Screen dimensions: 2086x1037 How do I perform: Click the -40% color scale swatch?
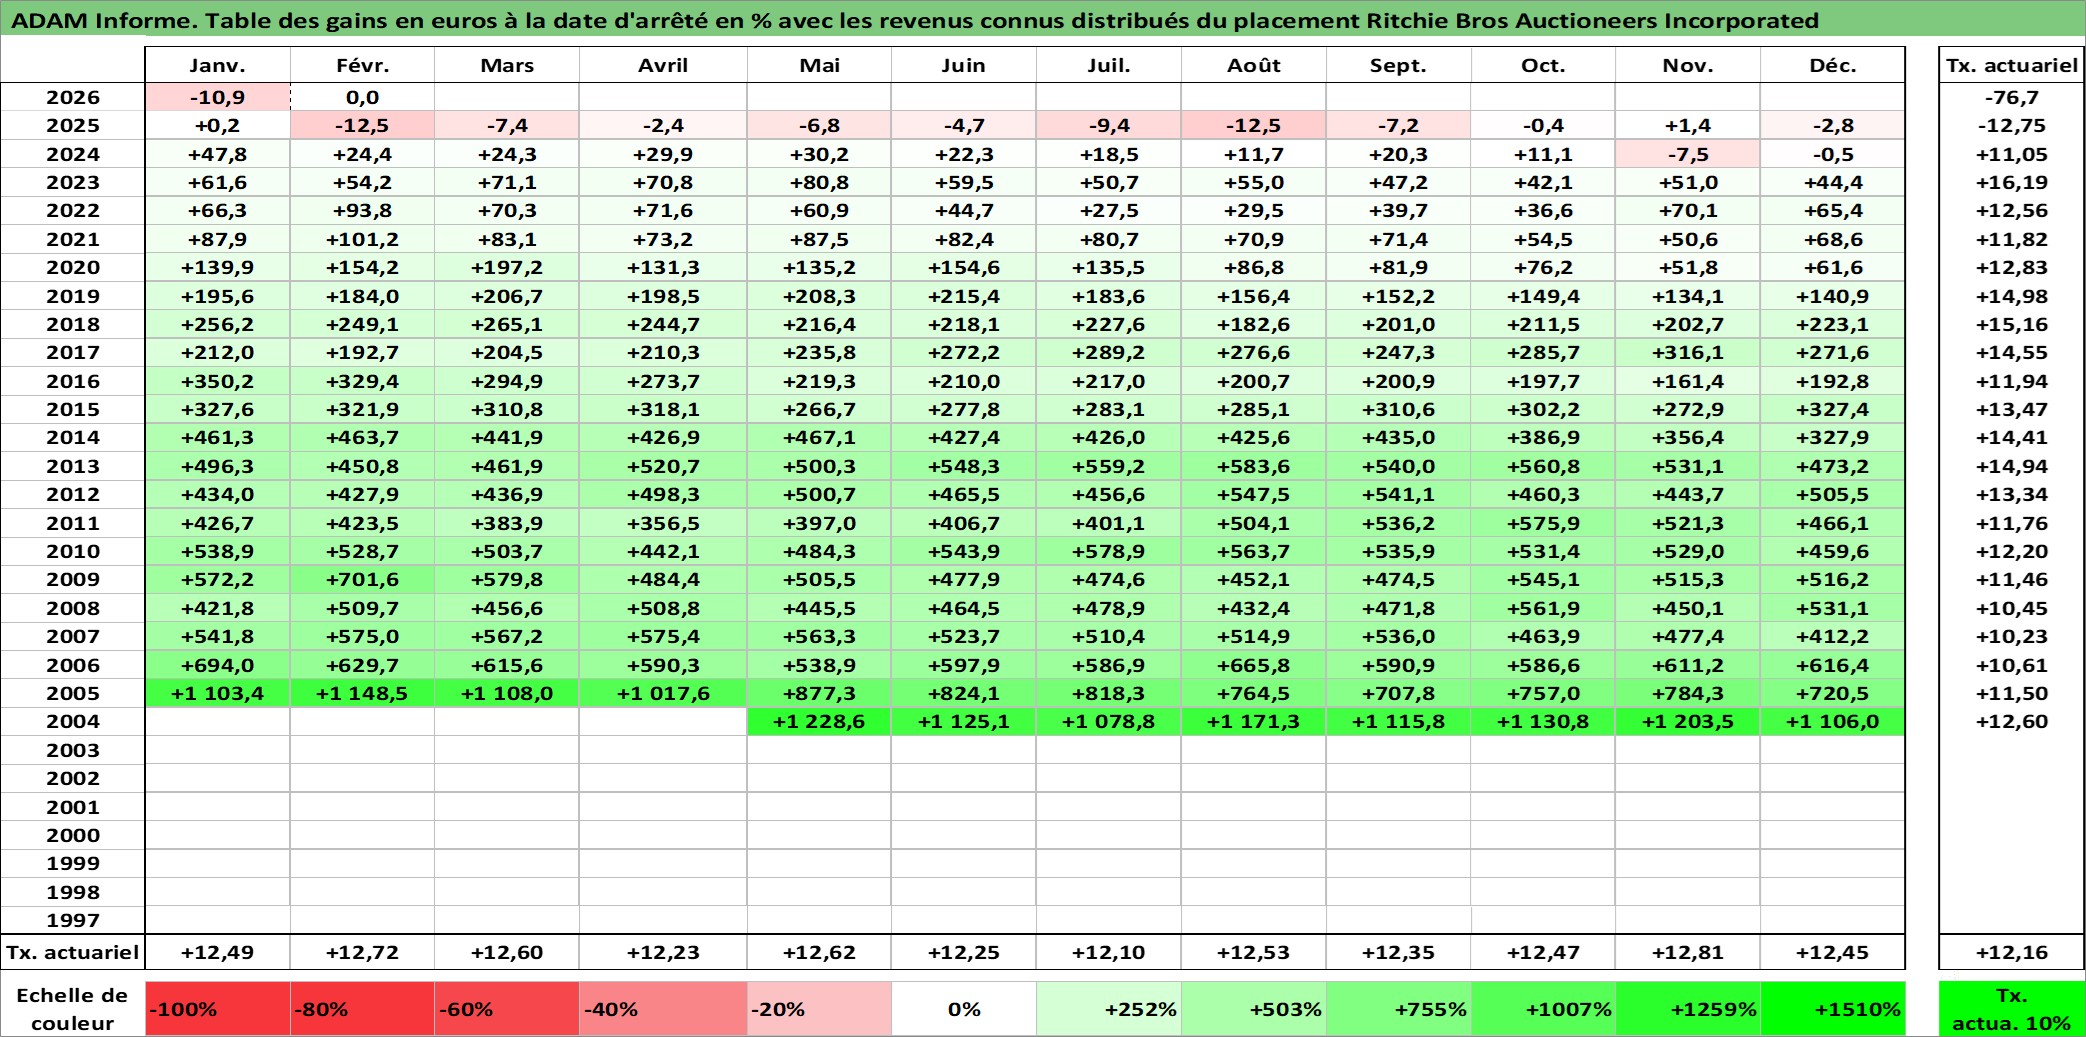pyautogui.click(x=663, y=1009)
